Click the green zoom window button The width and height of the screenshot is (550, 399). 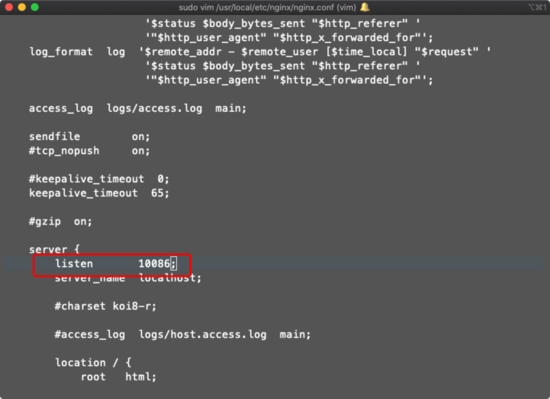pos(35,7)
